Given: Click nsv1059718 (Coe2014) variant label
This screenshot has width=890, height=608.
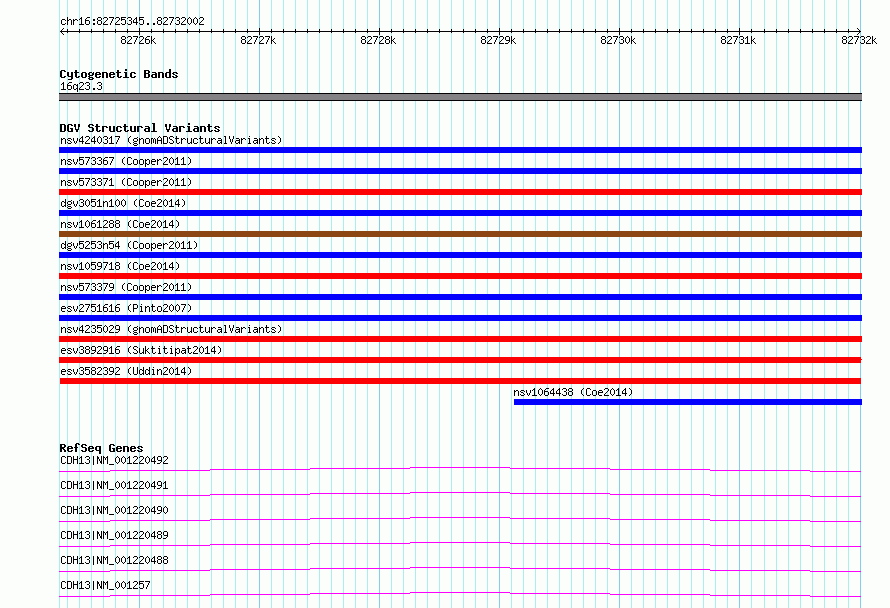Looking at the screenshot, I should coord(120,266).
